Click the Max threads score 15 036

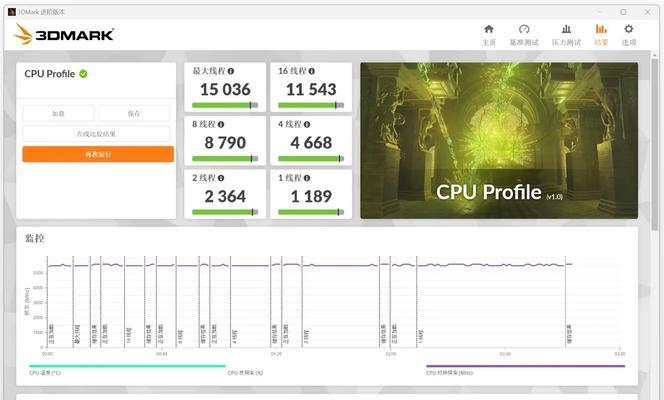pos(225,89)
